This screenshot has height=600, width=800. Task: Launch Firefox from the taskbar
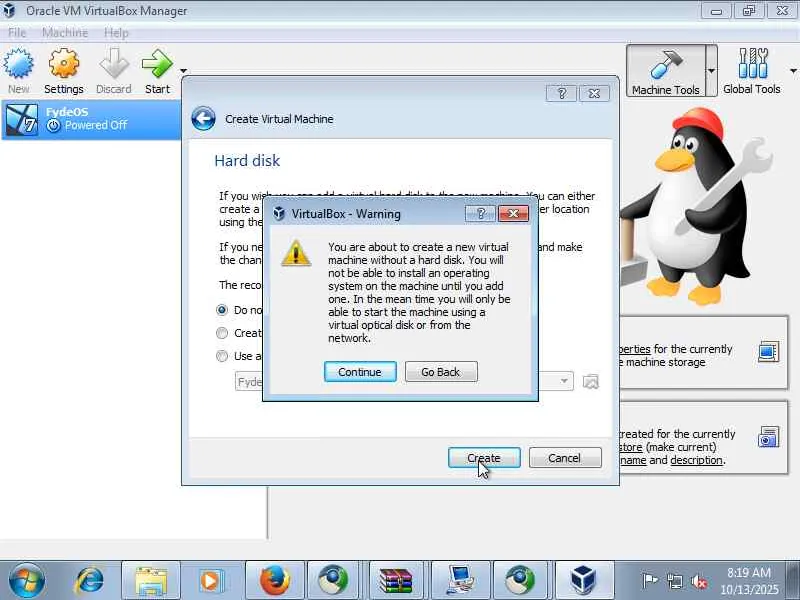(275, 580)
